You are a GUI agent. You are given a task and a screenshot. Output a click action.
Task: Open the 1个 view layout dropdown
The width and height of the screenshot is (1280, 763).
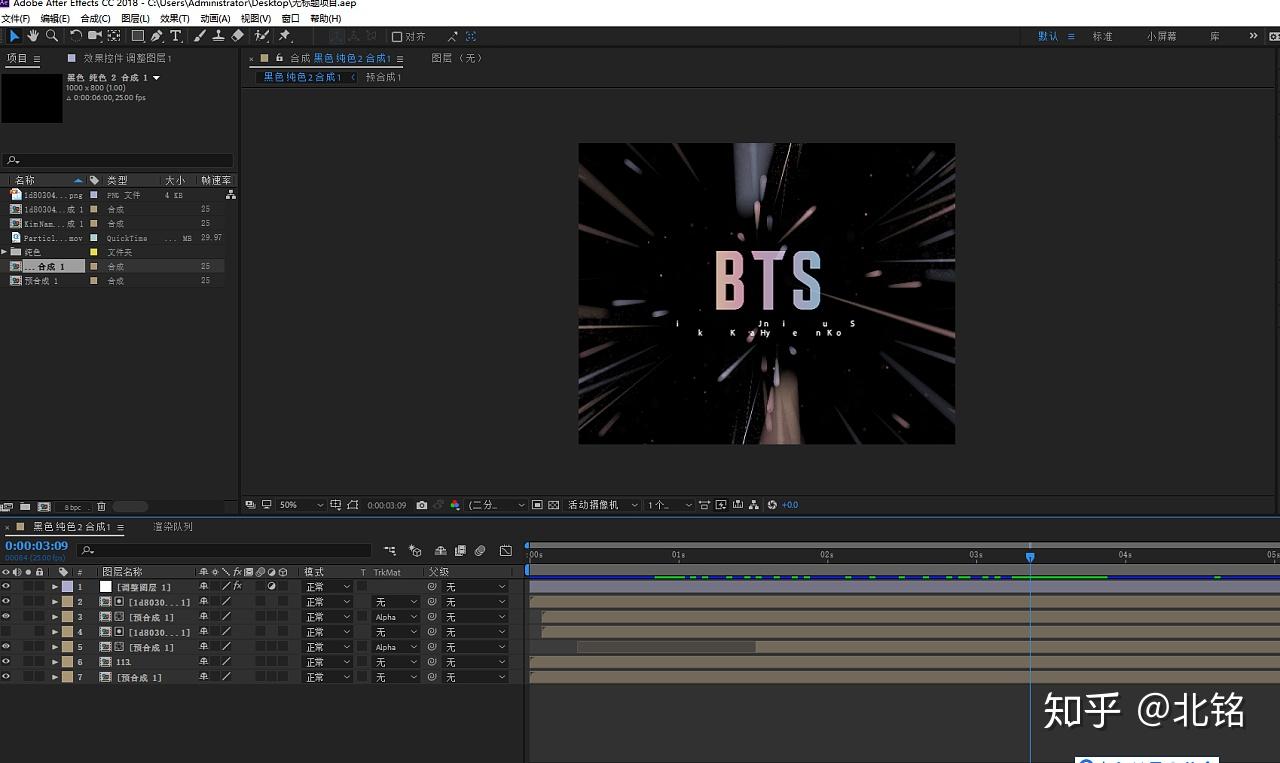(x=669, y=505)
